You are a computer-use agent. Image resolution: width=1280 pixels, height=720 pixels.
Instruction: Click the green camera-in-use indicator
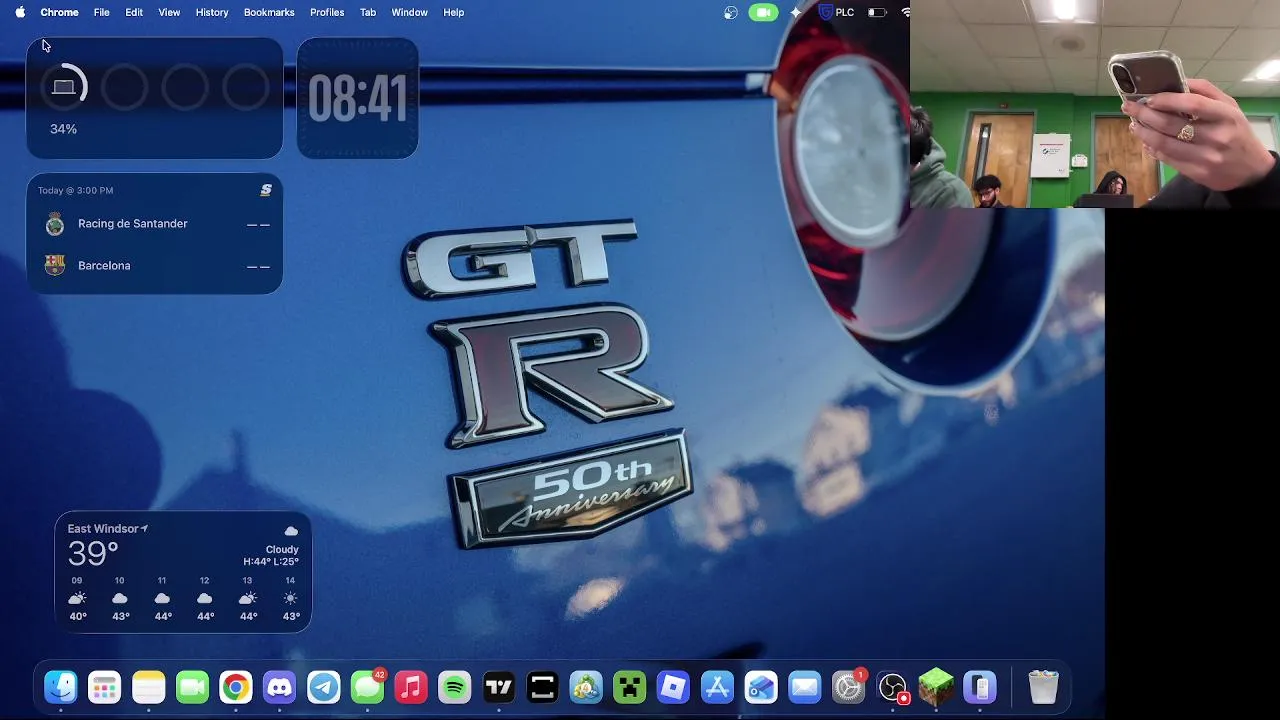763,12
